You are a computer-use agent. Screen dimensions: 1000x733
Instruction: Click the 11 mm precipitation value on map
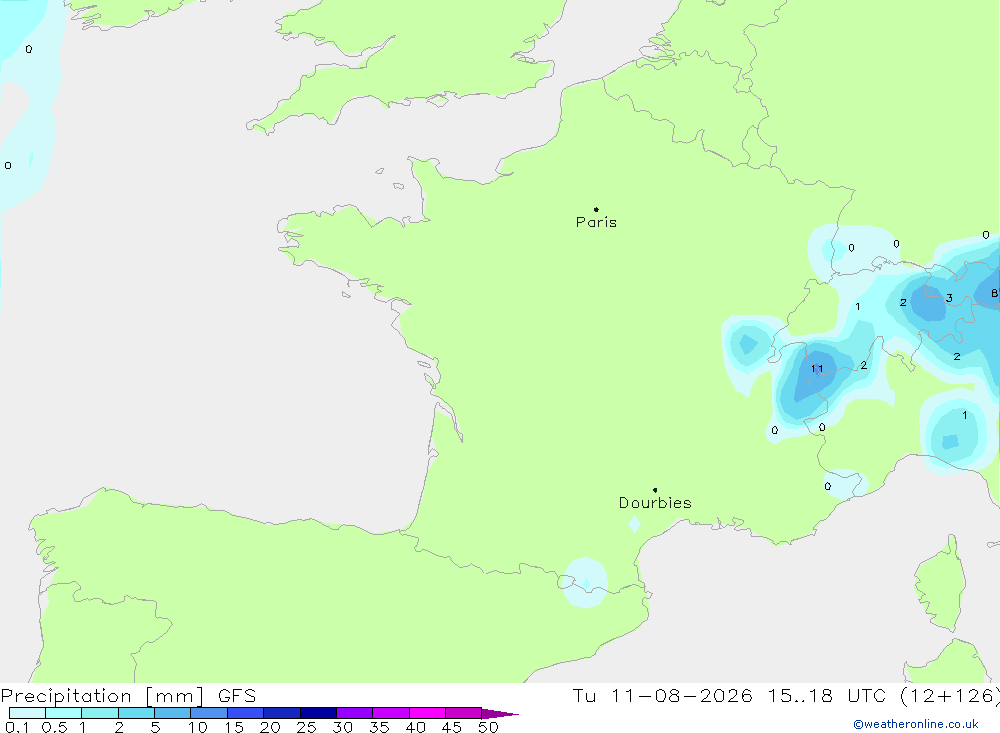point(817,369)
